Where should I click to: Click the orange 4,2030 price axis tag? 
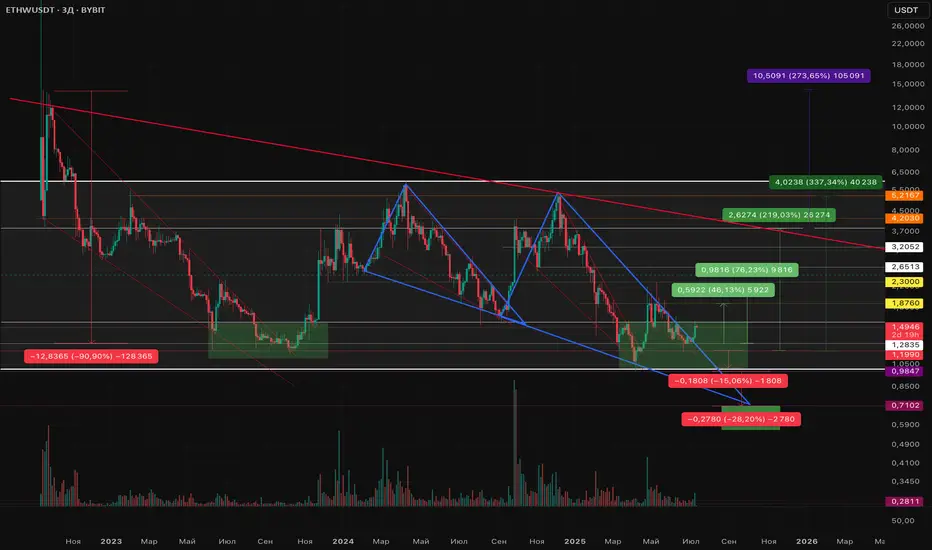(x=904, y=218)
